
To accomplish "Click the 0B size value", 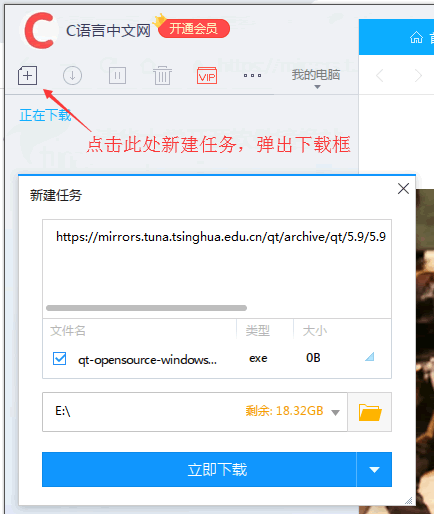I will [x=313, y=358].
